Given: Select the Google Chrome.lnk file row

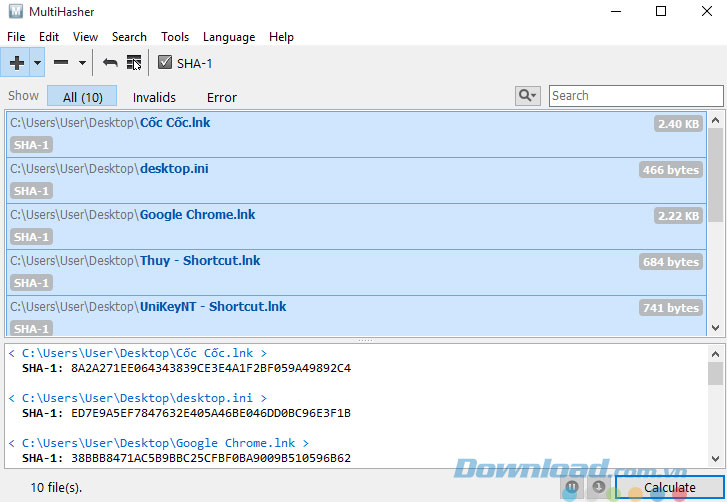Looking at the screenshot, I should point(356,226).
